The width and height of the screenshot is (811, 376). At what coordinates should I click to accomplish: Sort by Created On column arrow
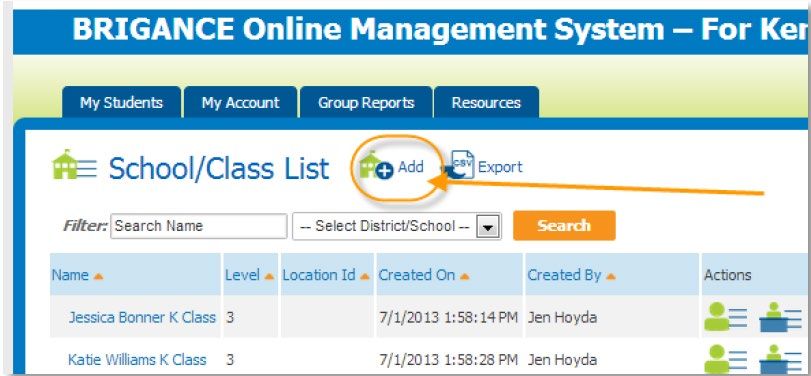pos(464,277)
